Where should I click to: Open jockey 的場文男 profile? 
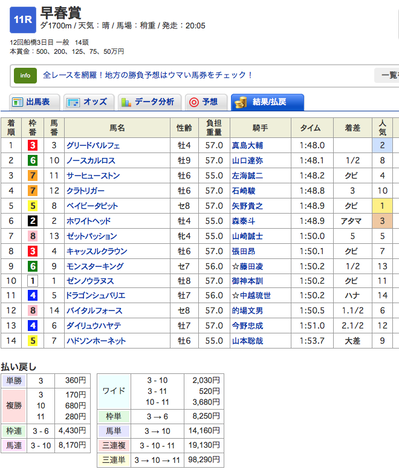coord(247,311)
